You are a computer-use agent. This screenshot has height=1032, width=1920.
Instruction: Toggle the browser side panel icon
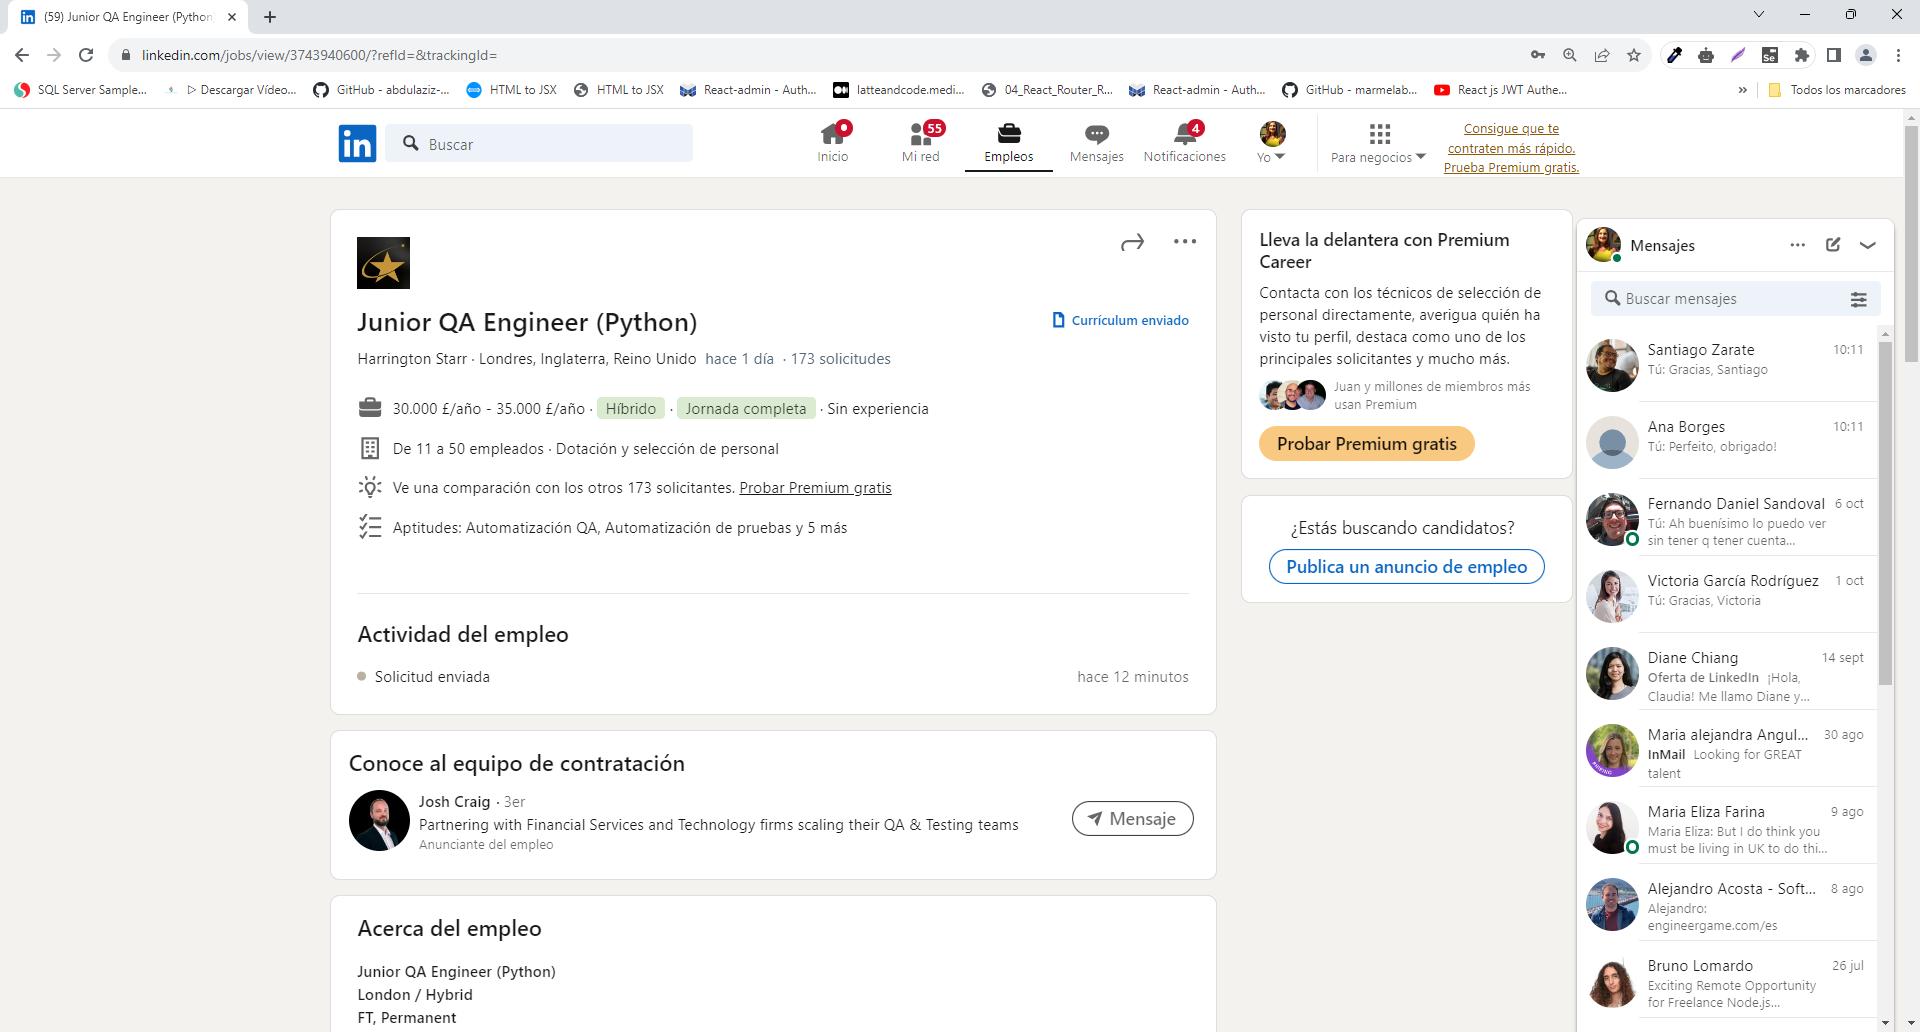(1834, 55)
